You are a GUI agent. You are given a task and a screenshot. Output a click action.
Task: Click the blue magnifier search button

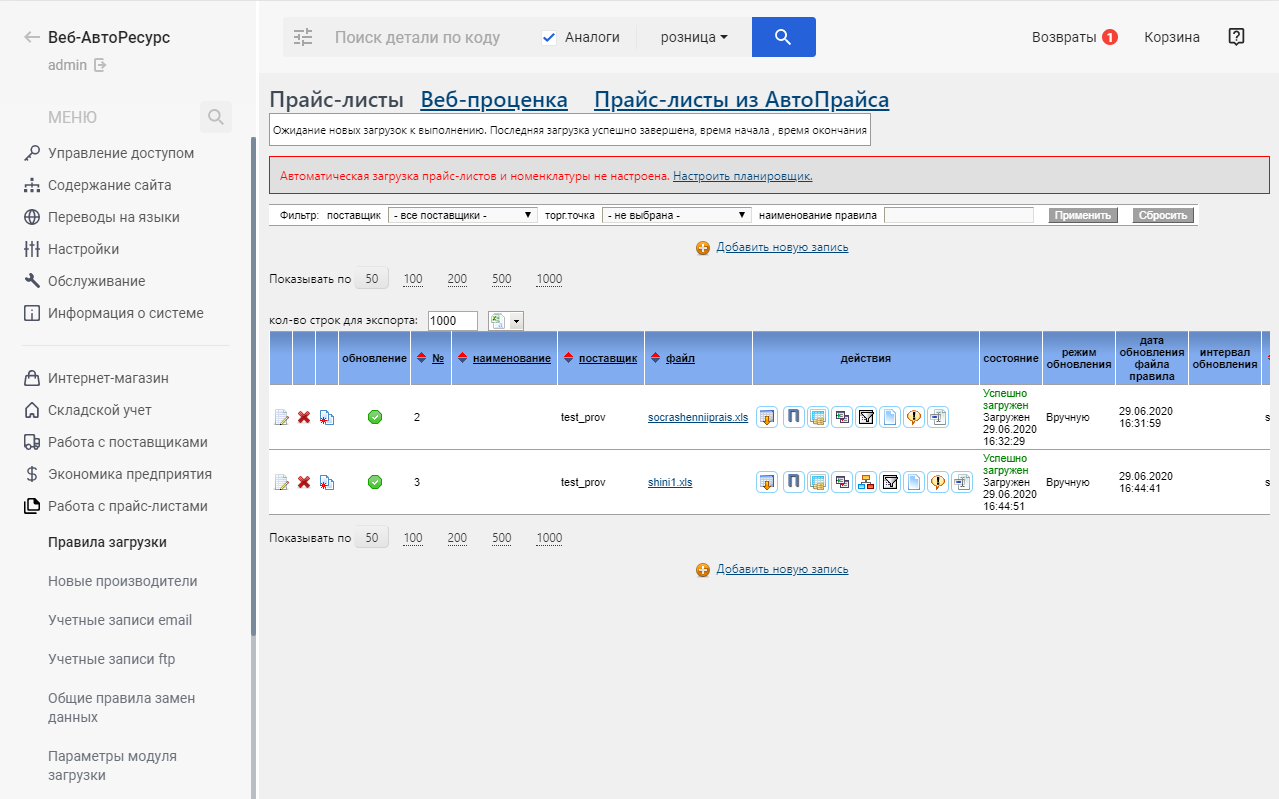[783, 37]
